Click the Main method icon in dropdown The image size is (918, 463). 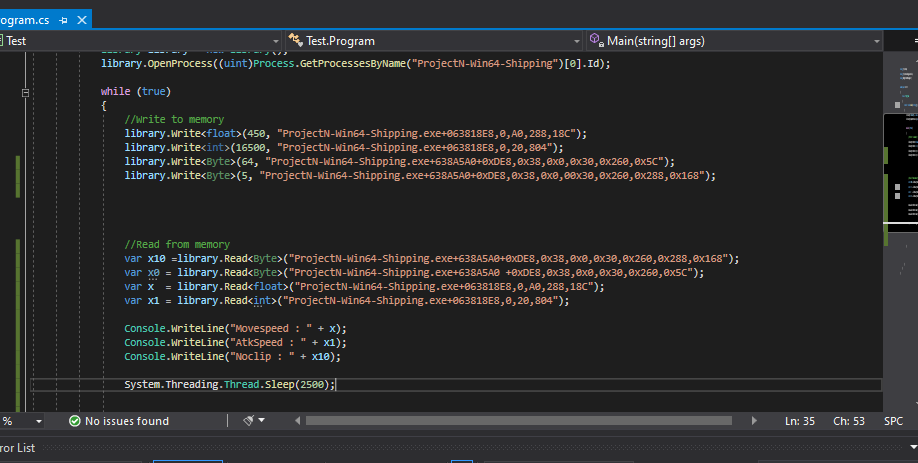tap(595, 40)
